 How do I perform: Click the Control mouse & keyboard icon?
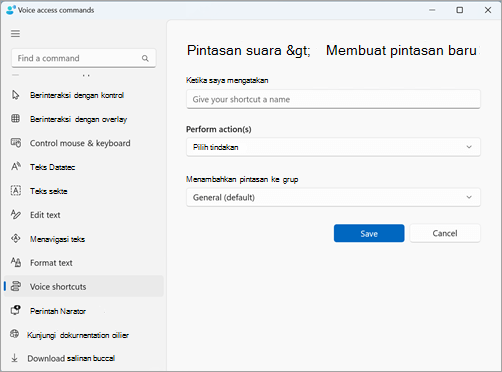point(16,143)
